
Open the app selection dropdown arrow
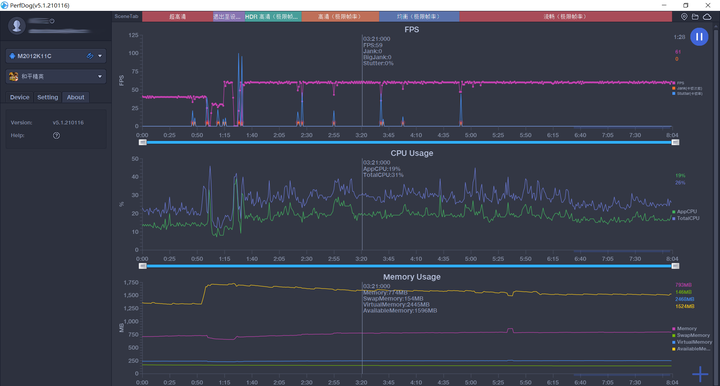click(x=100, y=76)
